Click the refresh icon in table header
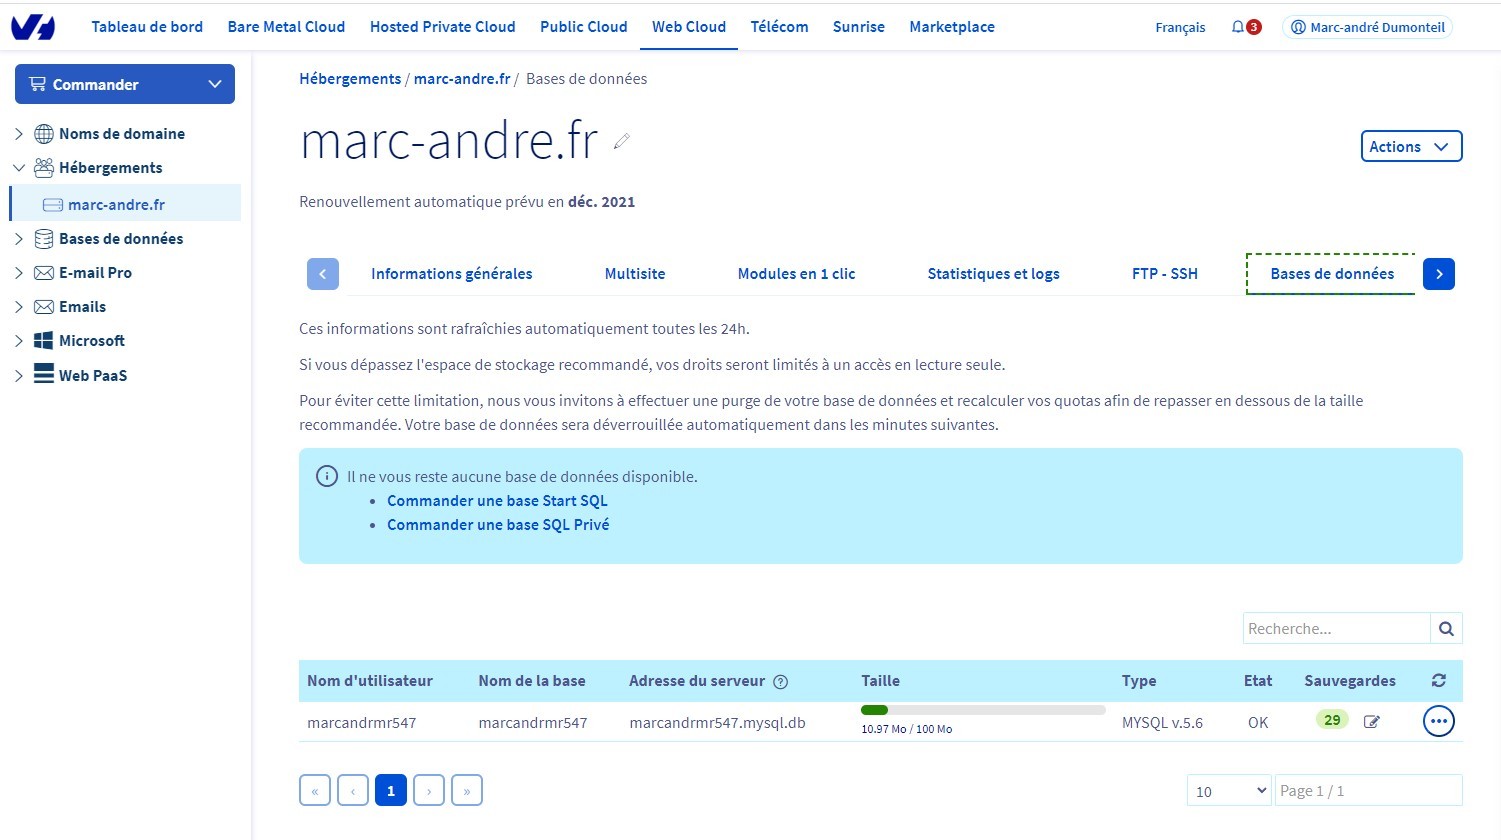 click(x=1438, y=680)
